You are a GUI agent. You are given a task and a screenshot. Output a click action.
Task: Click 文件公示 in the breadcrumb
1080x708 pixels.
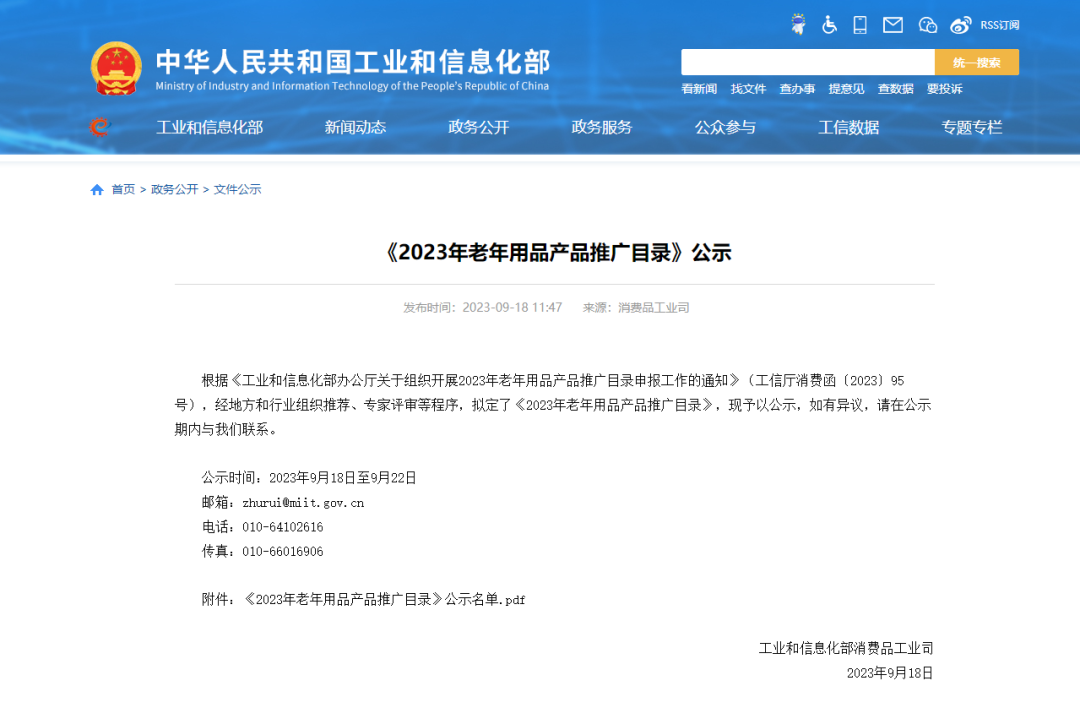pyautogui.click(x=237, y=188)
